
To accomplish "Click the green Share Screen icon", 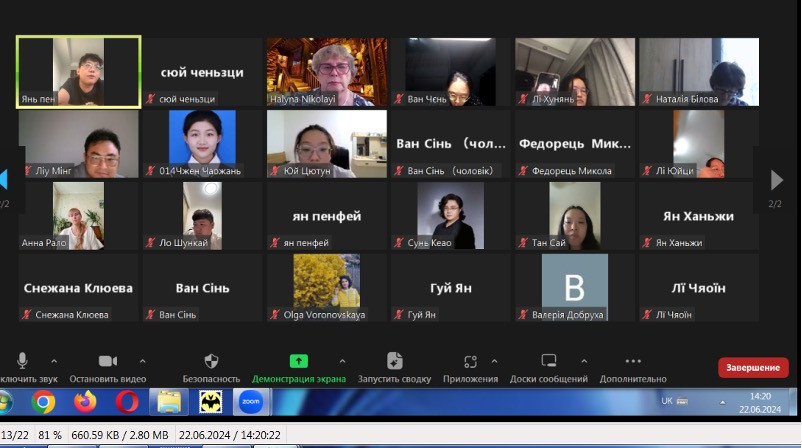I will pos(299,361).
